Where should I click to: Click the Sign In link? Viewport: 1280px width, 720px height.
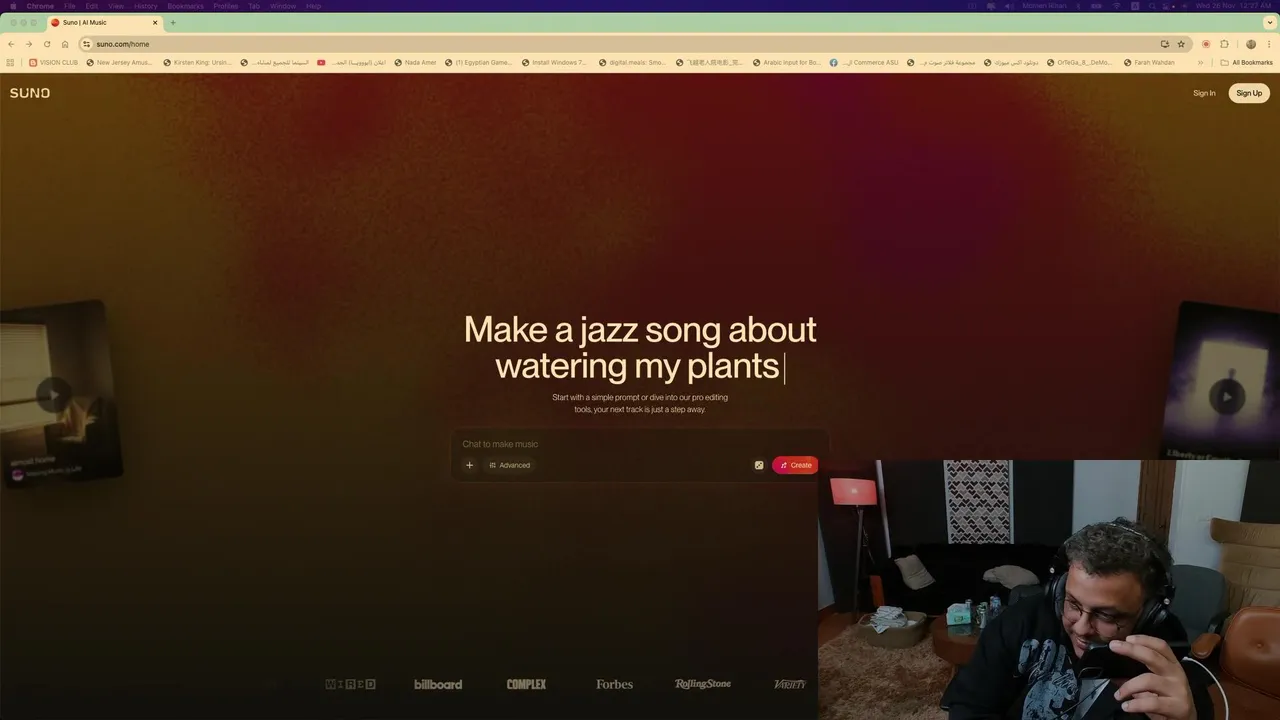point(1204,93)
